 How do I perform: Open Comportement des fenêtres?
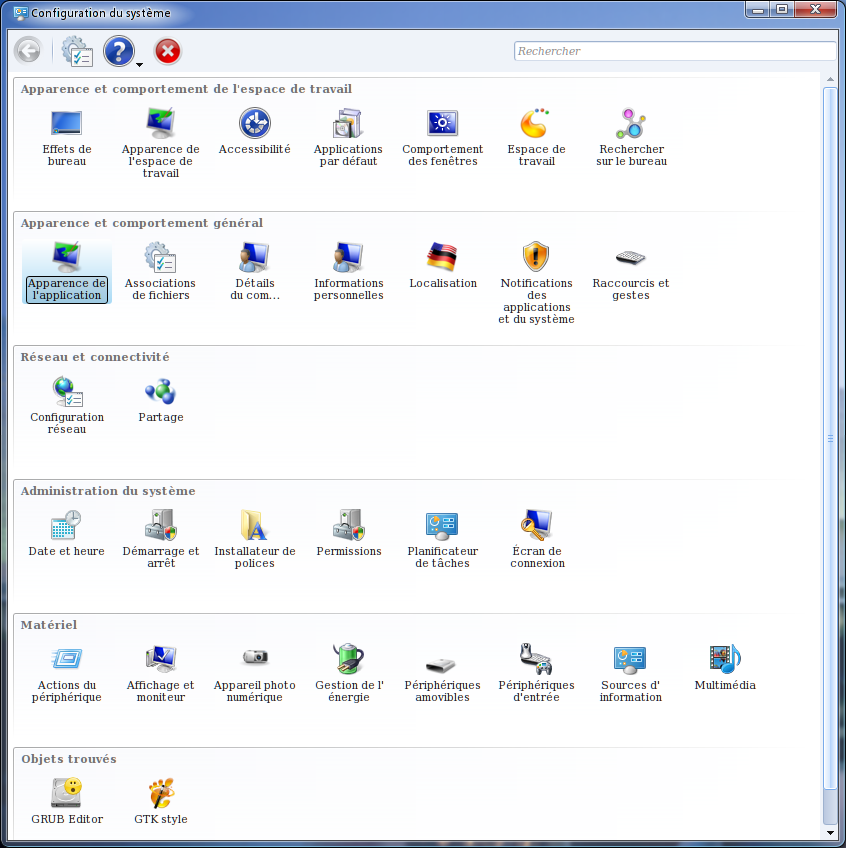click(x=442, y=137)
